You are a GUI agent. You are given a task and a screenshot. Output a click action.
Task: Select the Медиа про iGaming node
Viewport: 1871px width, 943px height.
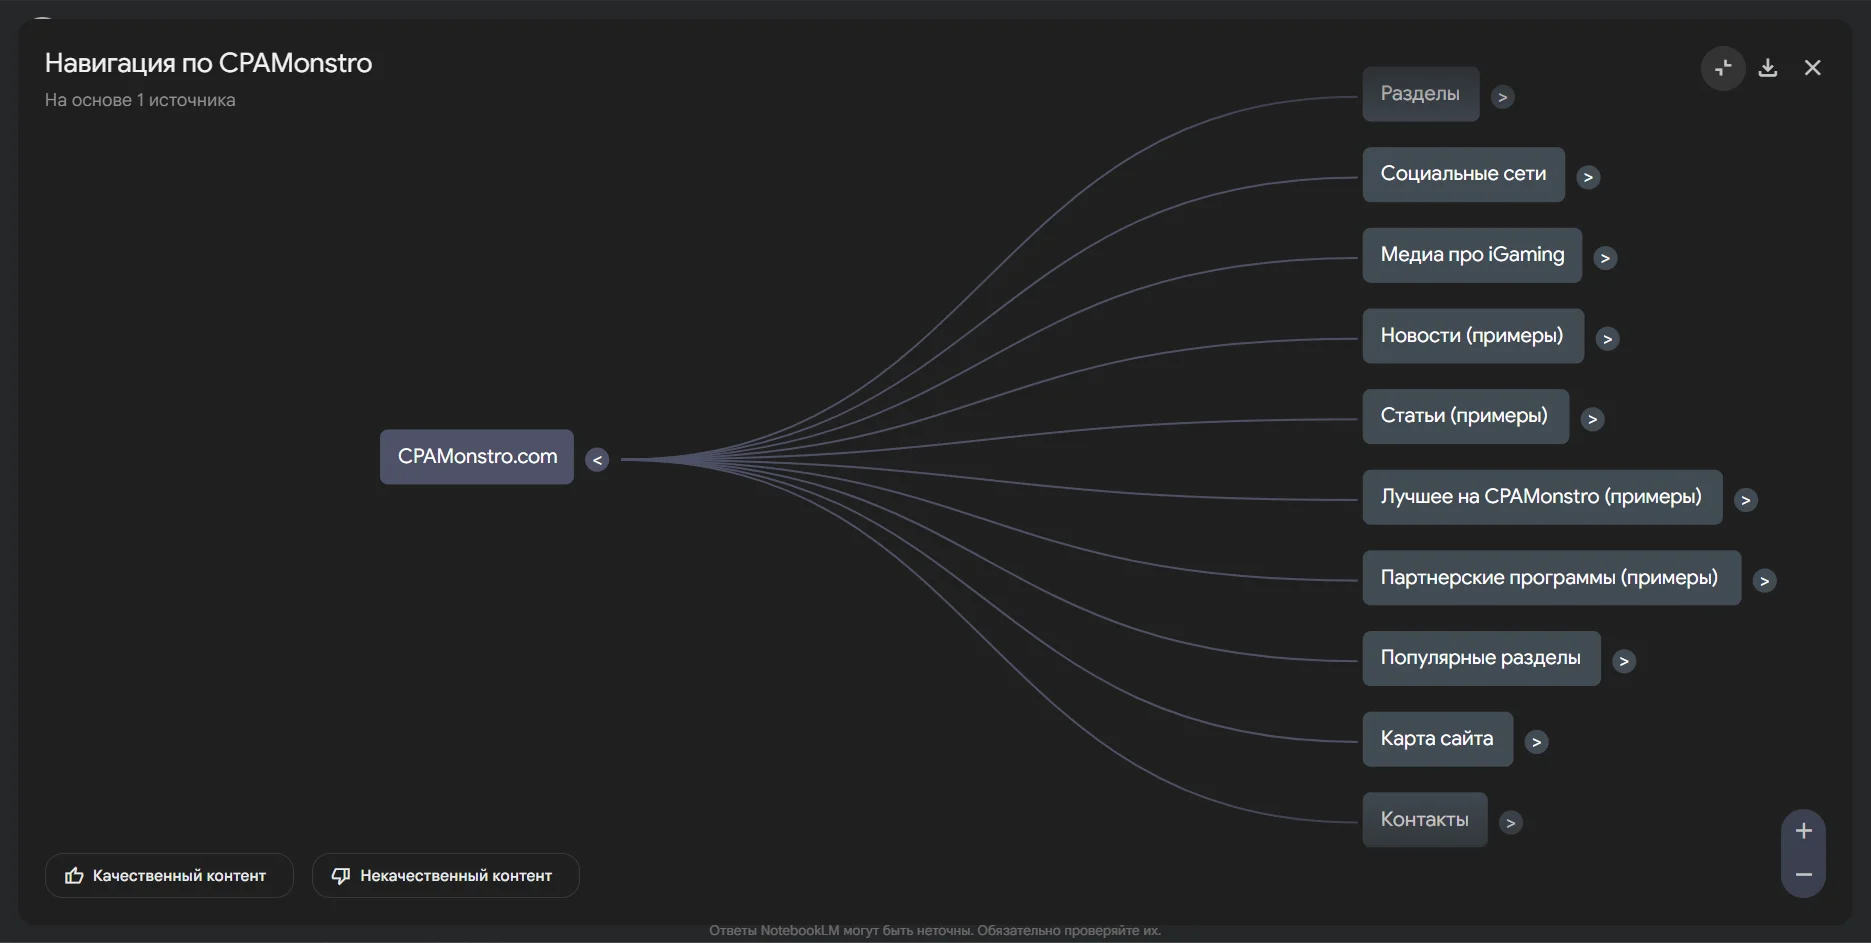click(x=1472, y=255)
